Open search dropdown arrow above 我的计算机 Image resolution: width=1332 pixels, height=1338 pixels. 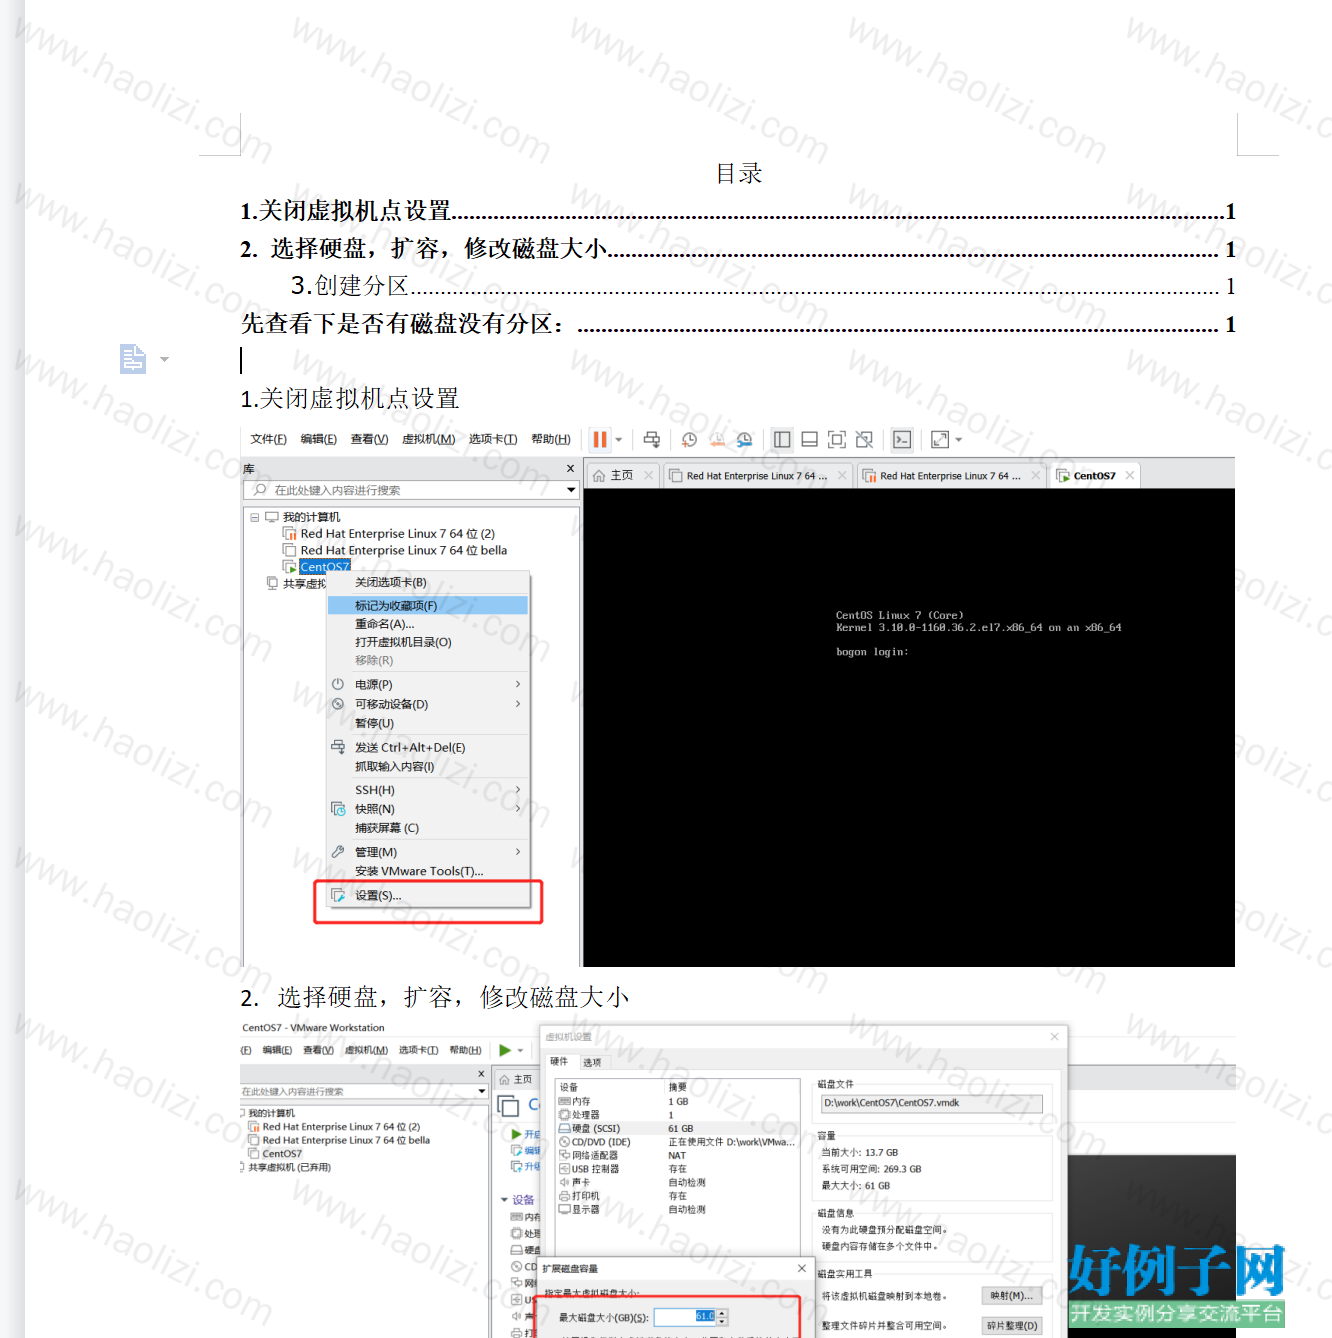[x=572, y=490]
